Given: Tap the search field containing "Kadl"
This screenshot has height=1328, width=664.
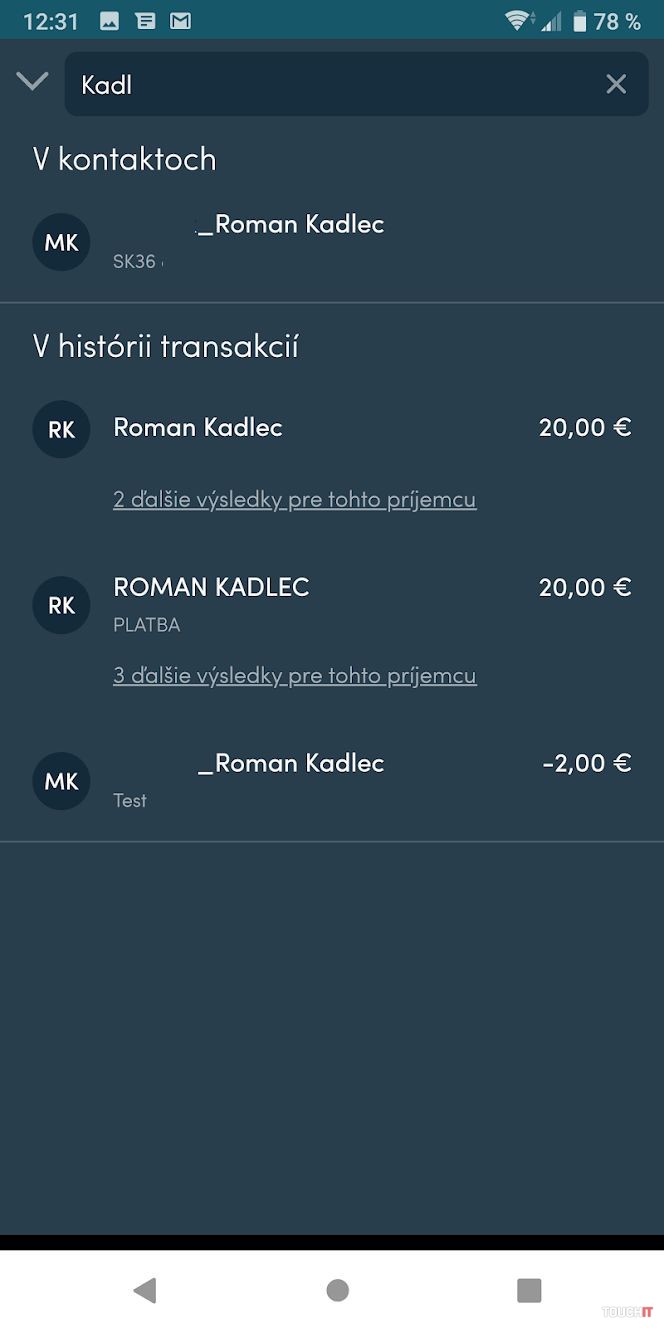Looking at the screenshot, I should click(x=330, y=85).
